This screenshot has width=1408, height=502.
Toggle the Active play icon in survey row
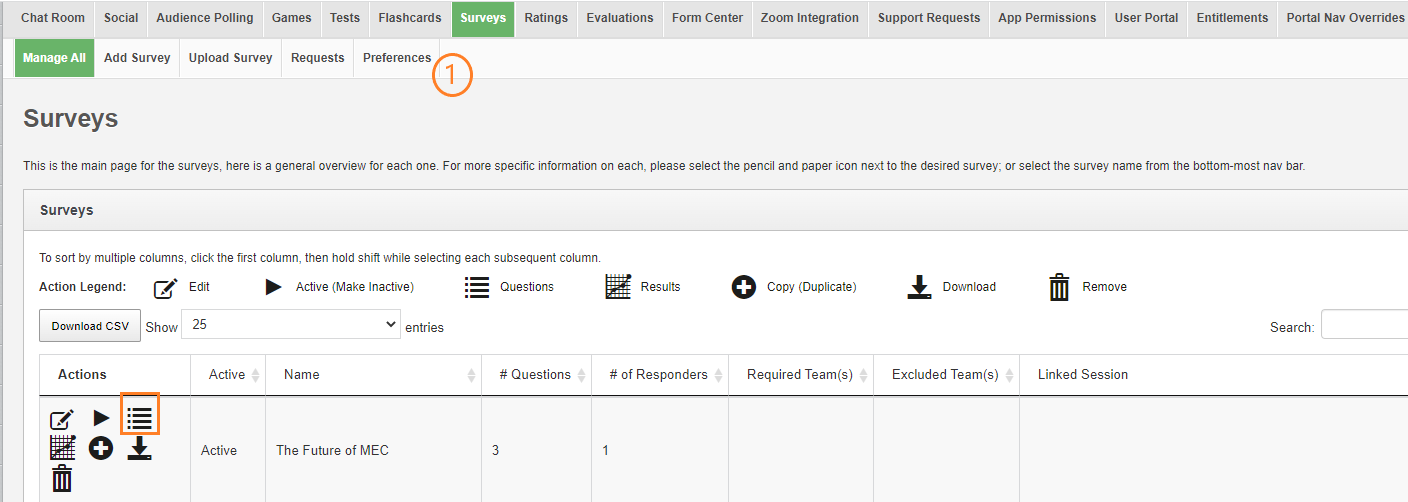point(101,418)
